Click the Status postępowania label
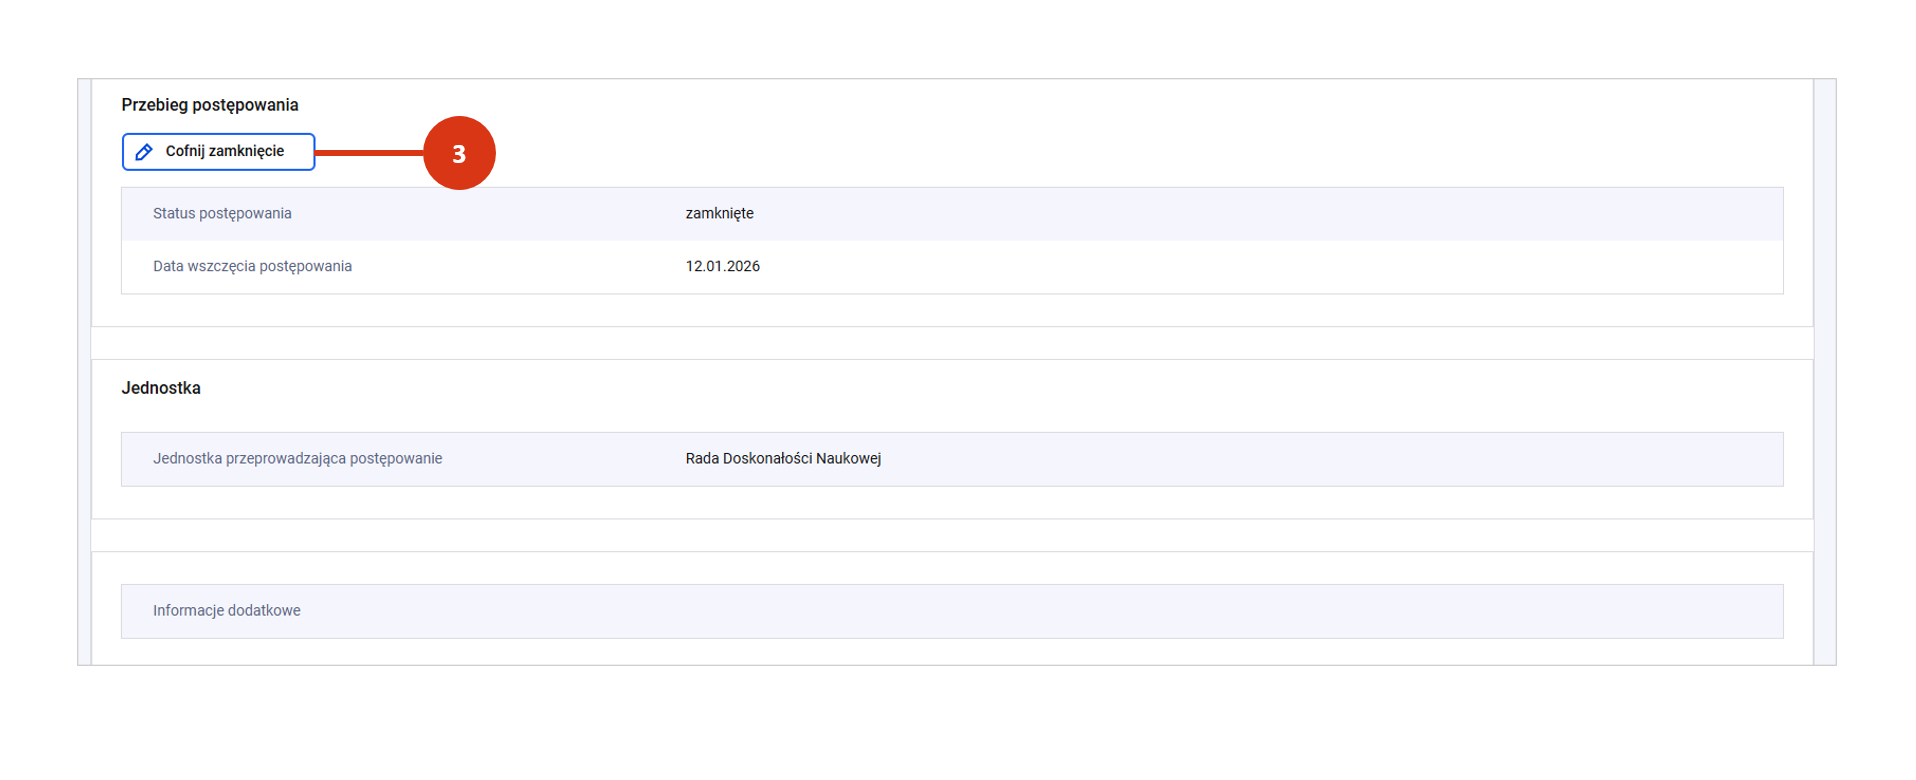Viewport: 1916px width, 780px height. coord(222,214)
